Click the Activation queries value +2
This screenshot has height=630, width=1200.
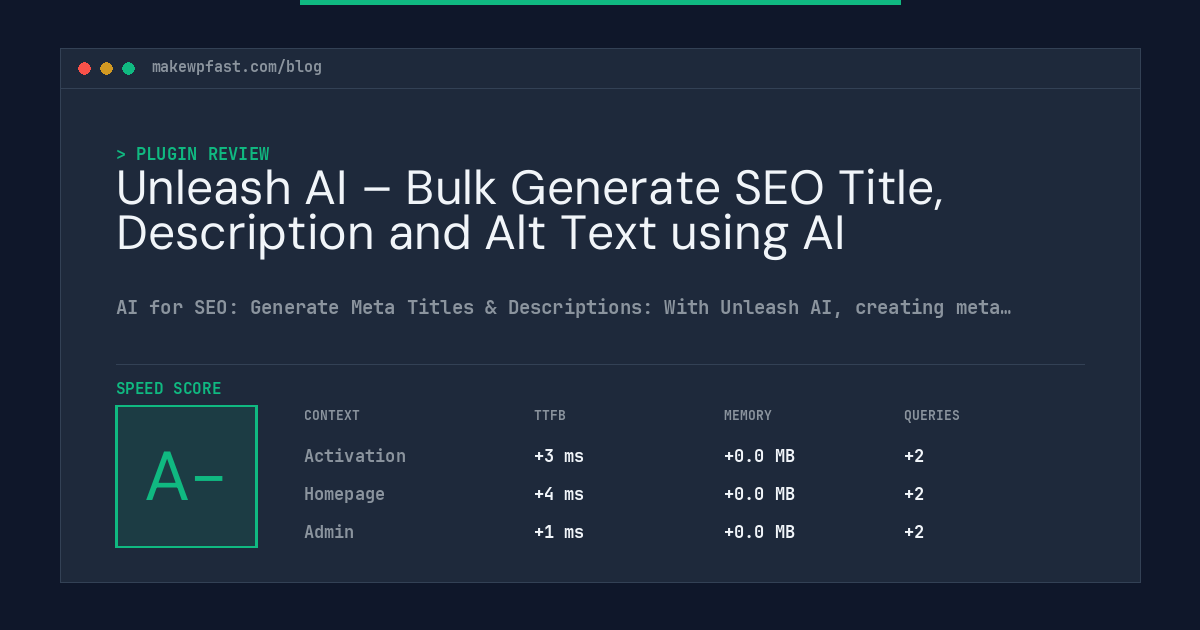pos(914,456)
